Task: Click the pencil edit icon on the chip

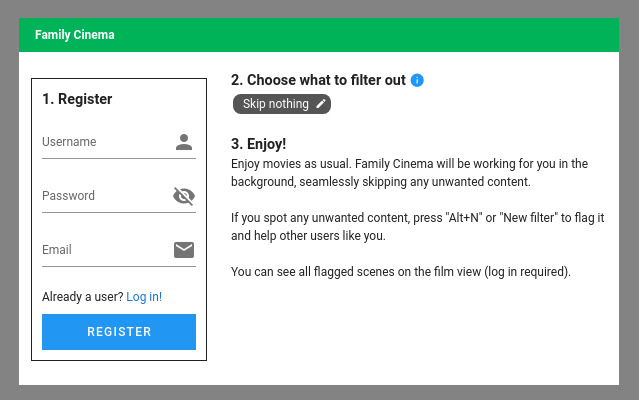Action: click(321, 104)
